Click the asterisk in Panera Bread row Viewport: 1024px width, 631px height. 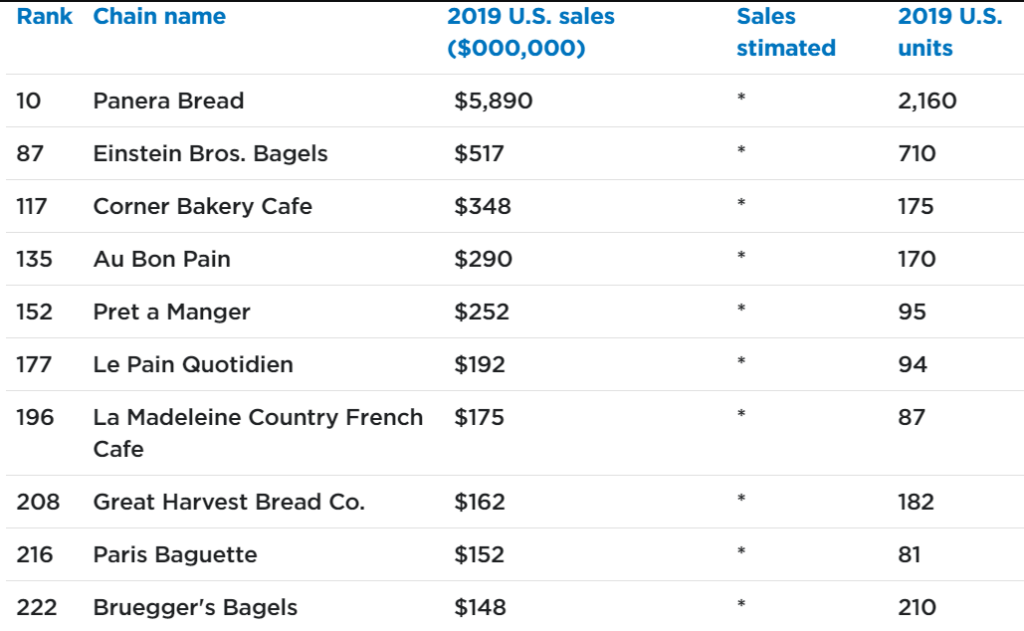click(741, 98)
